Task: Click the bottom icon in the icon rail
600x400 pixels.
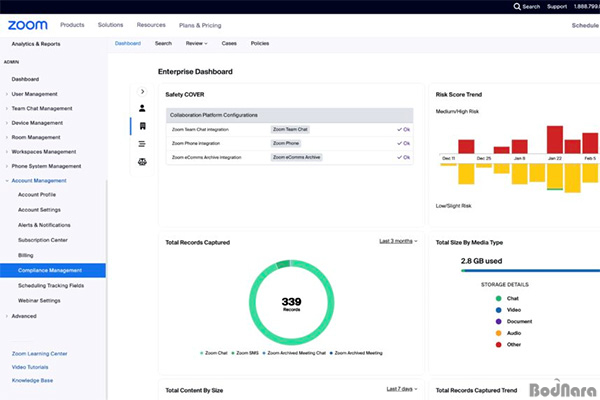Action: 142,162
